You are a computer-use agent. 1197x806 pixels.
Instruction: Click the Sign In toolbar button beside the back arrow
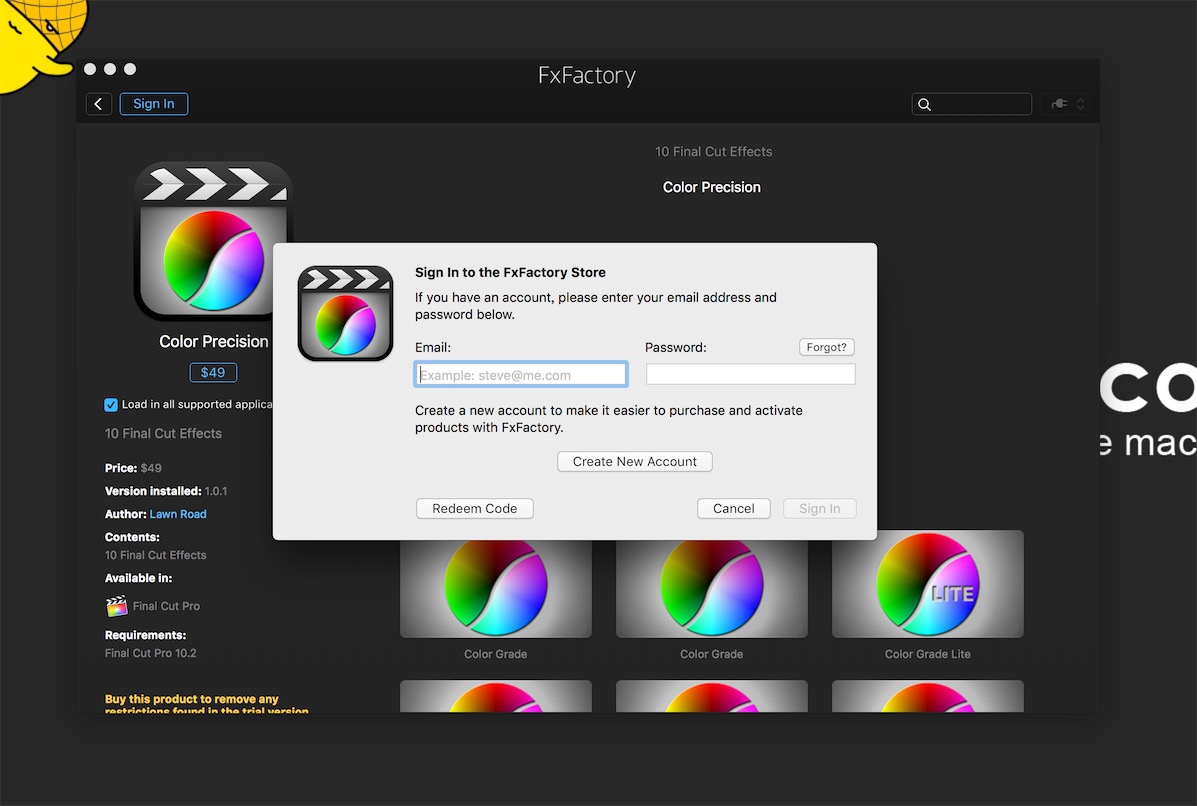pyautogui.click(x=153, y=104)
